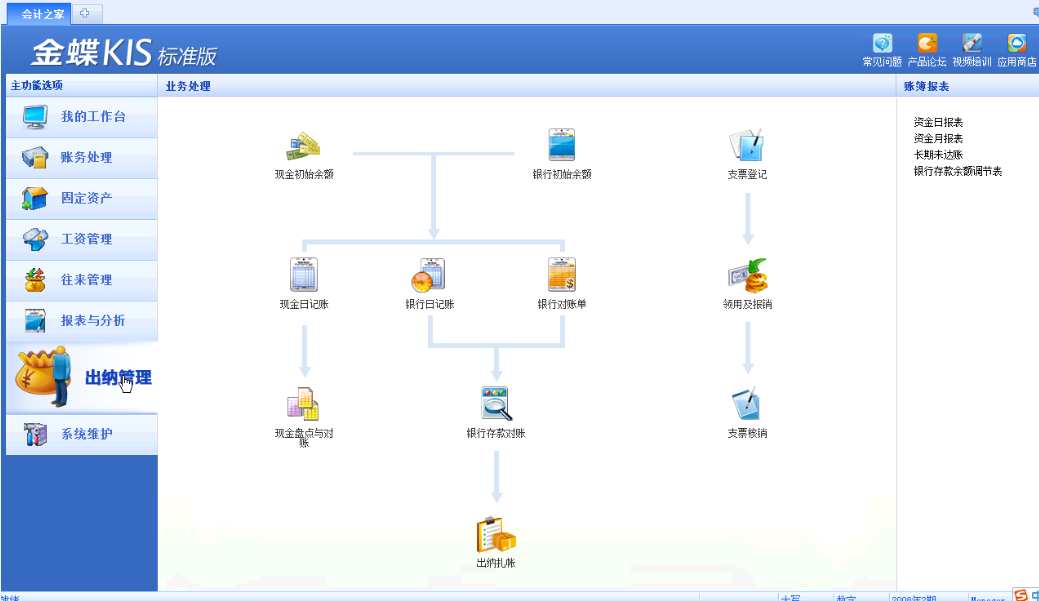Add a new tab with plus button

85,13
